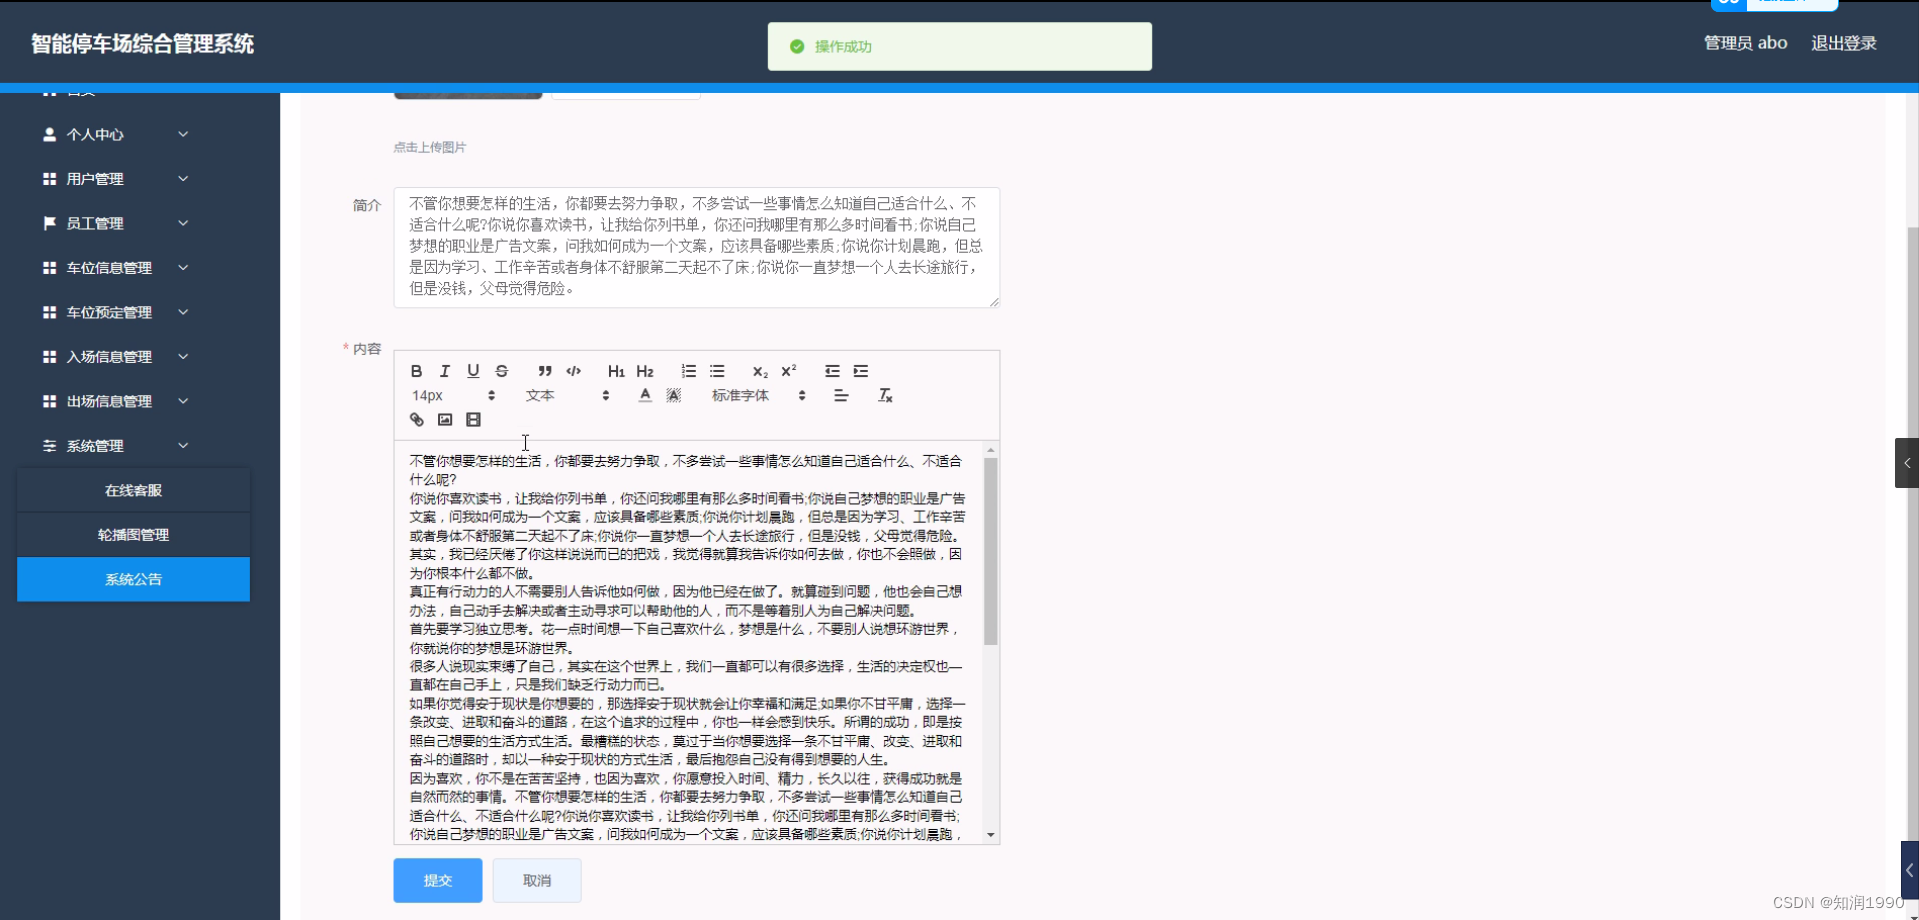Insert a blockquote in the editor

point(545,371)
